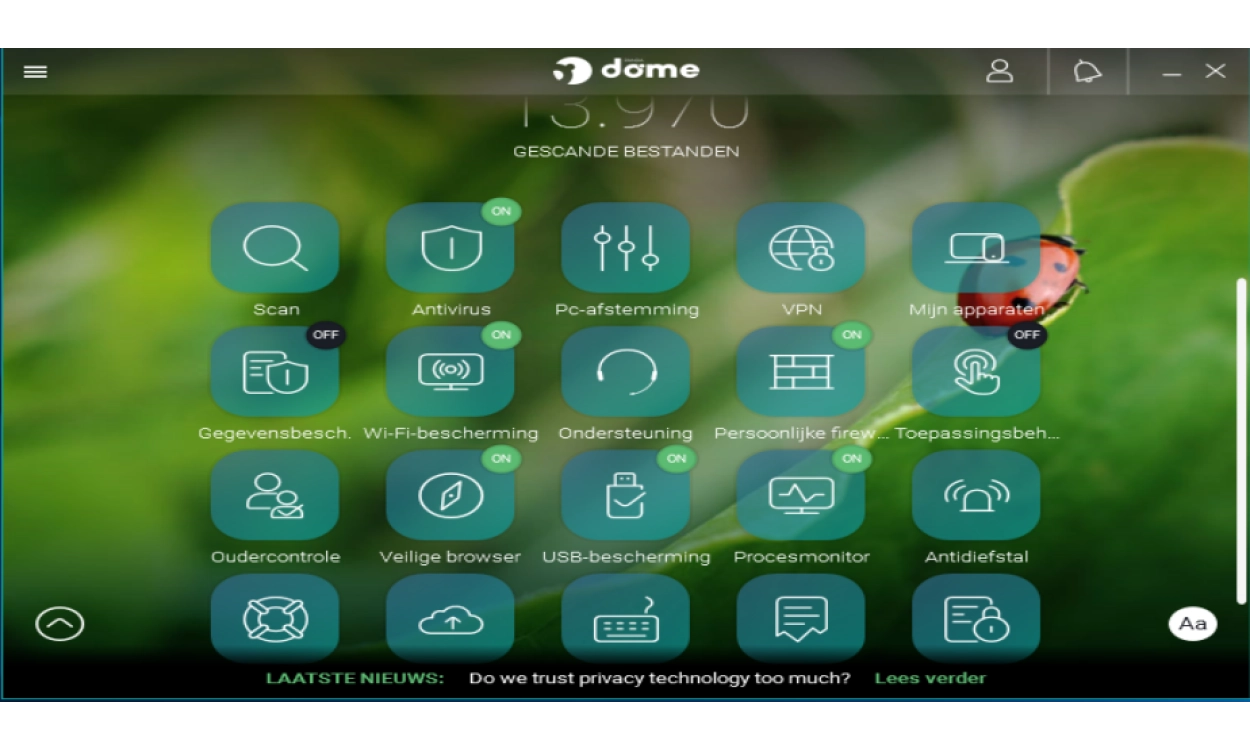Toggle the USB-bescherming ON badge
This screenshot has height=750, width=1250.
[x=676, y=458]
